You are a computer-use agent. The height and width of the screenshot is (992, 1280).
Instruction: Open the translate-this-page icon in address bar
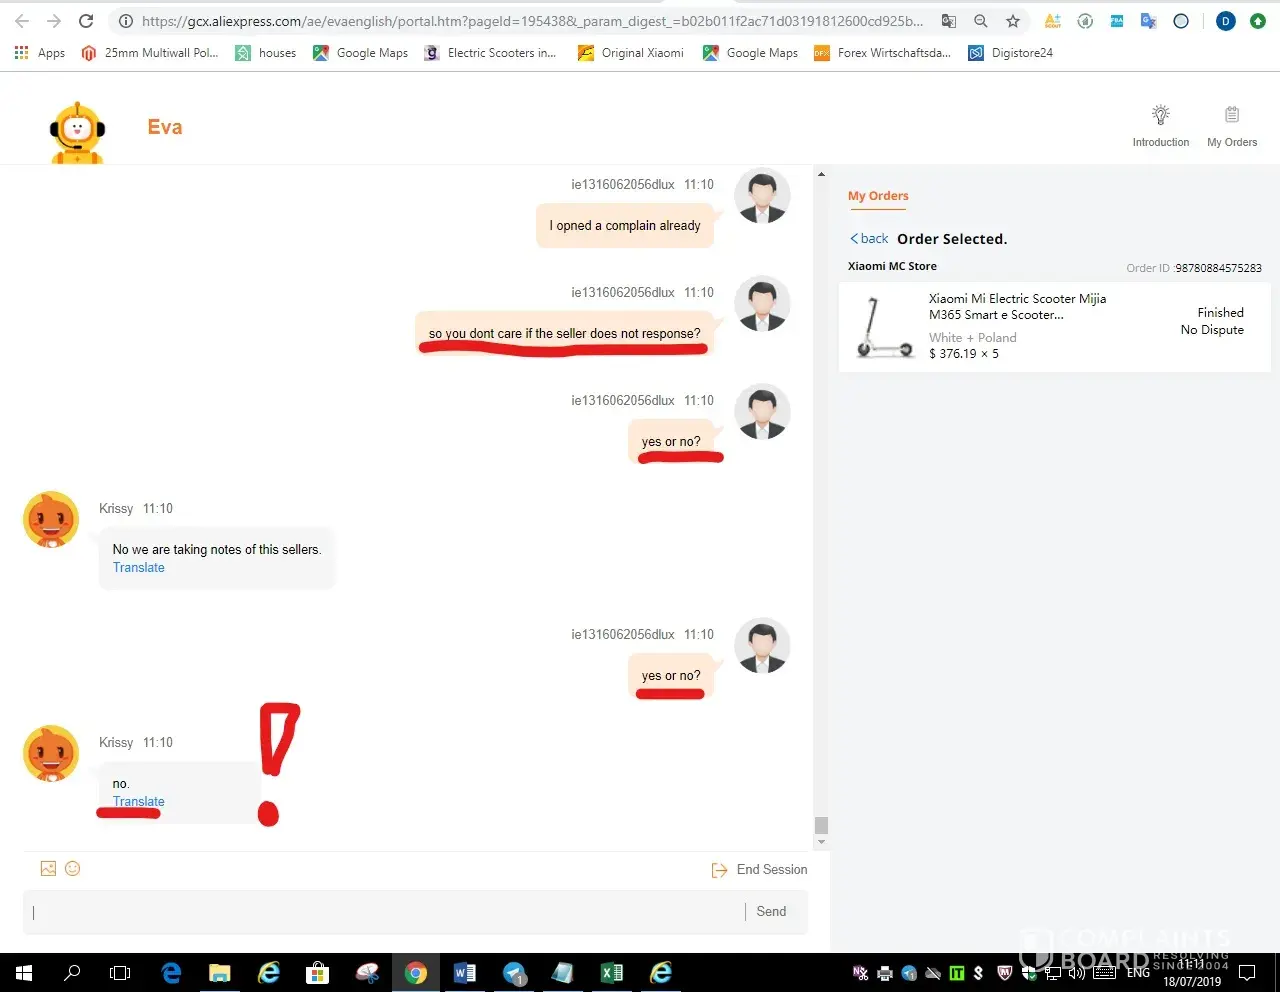click(949, 21)
